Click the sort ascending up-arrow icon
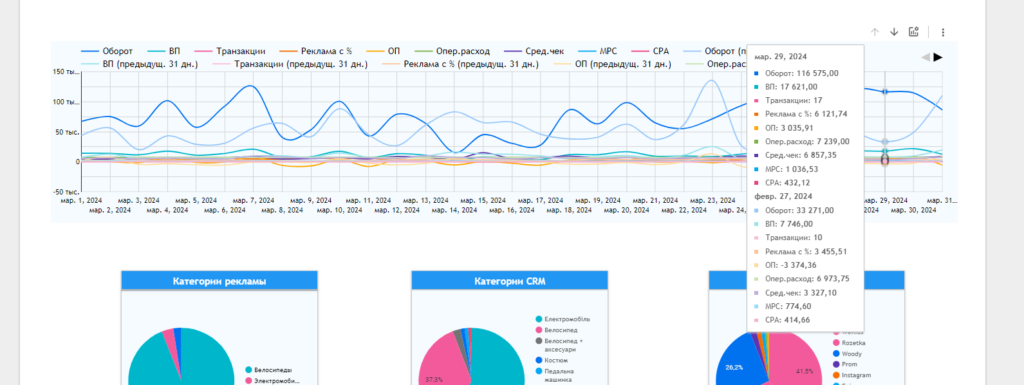This screenshot has width=1024, height=385. coord(875,32)
